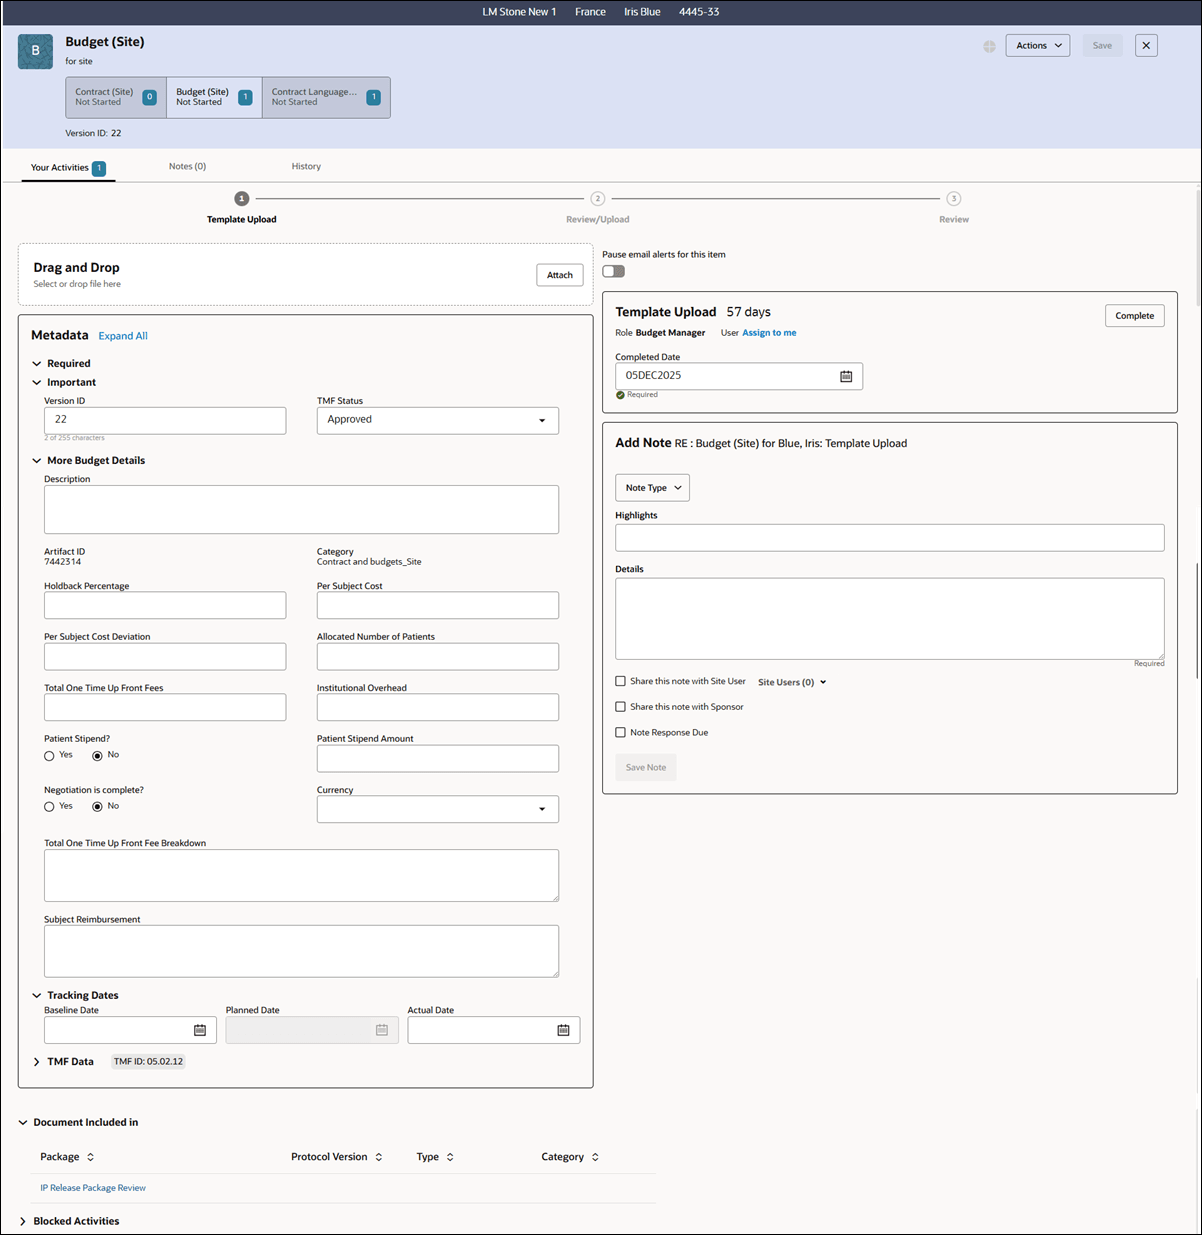Viewport: 1202px width, 1235px height.
Task: Enable pause email alerts for this item
Action: pyautogui.click(x=613, y=271)
